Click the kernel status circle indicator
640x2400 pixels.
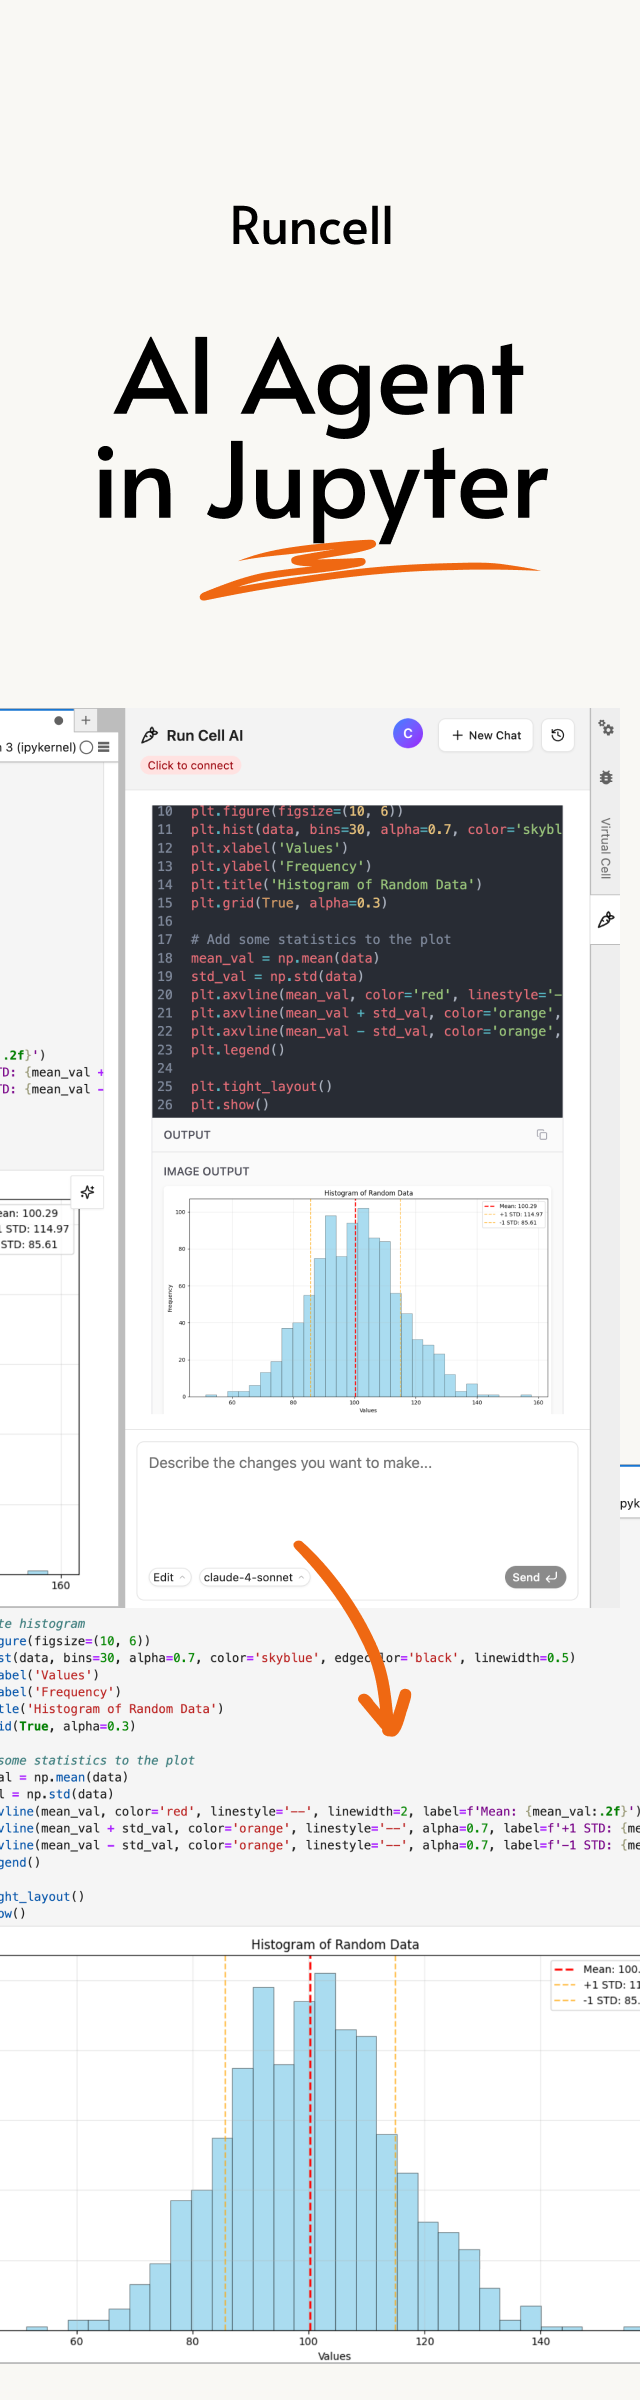86,747
